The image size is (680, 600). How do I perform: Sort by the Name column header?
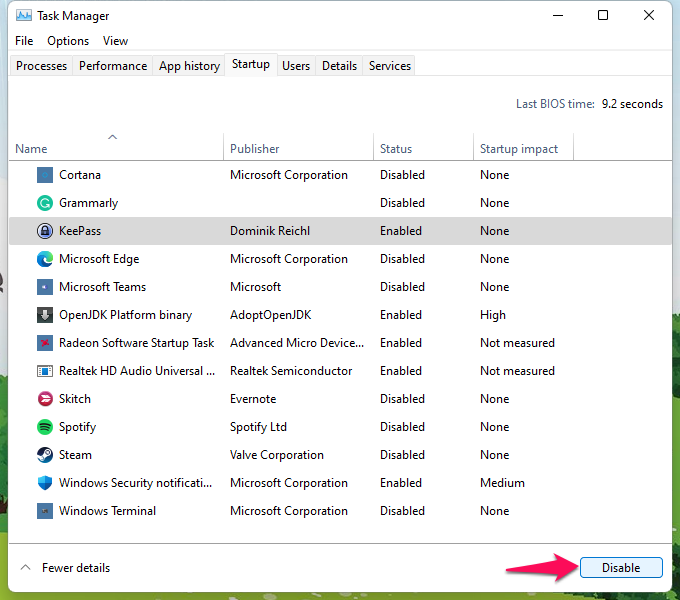pos(116,147)
